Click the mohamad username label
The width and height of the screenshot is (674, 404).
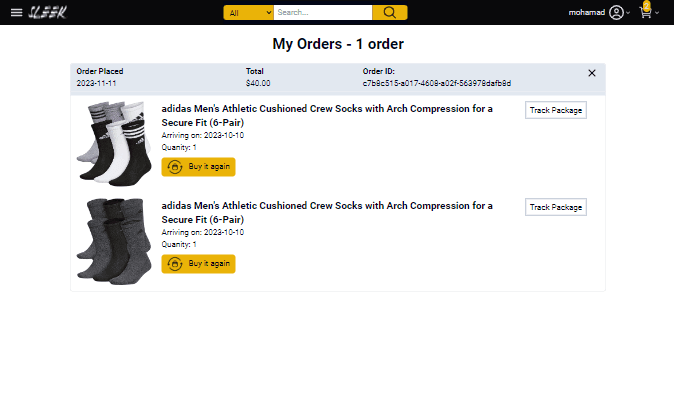(586, 13)
